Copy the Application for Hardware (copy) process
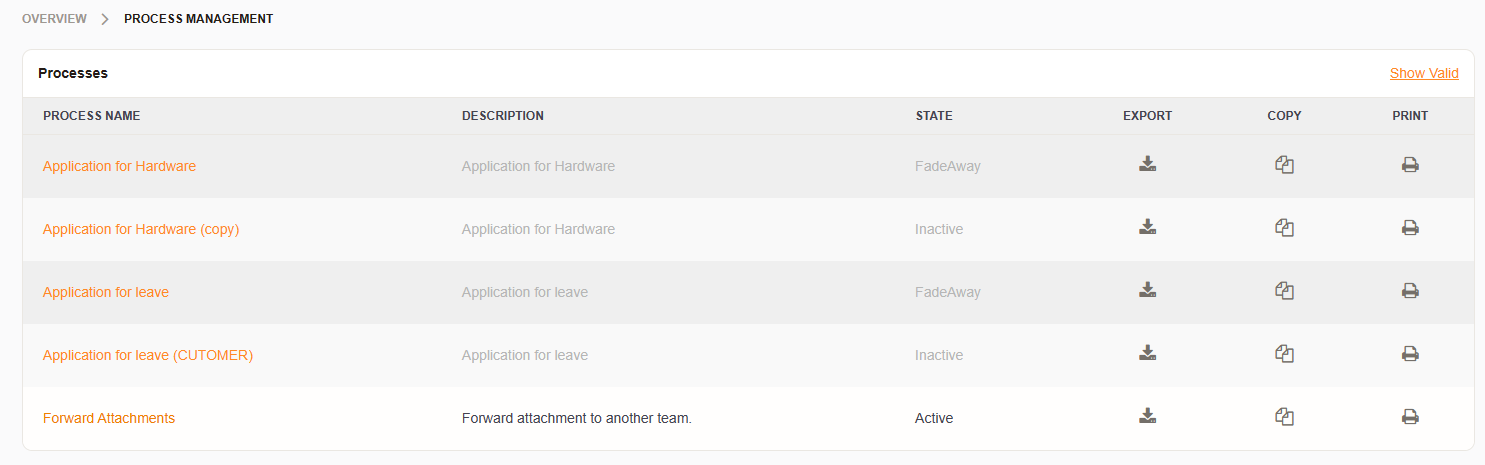 click(x=1284, y=228)
